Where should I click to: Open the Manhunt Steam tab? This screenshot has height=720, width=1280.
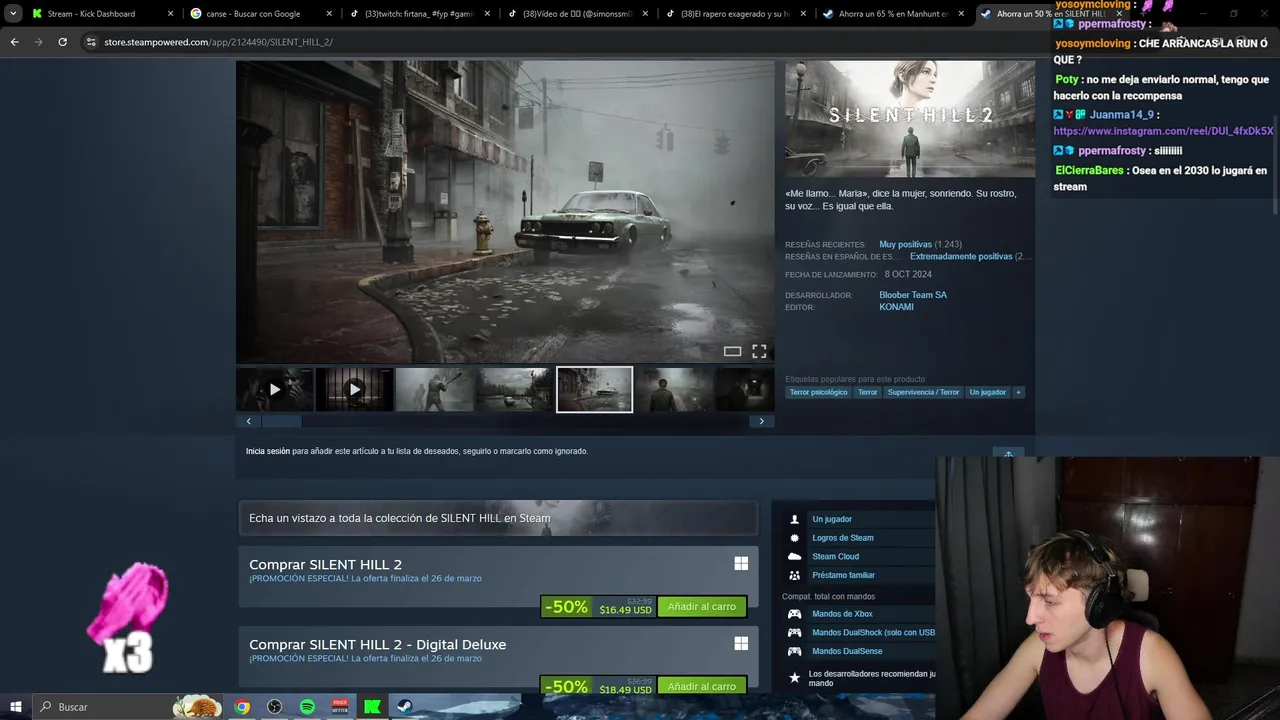click(893, 14)
